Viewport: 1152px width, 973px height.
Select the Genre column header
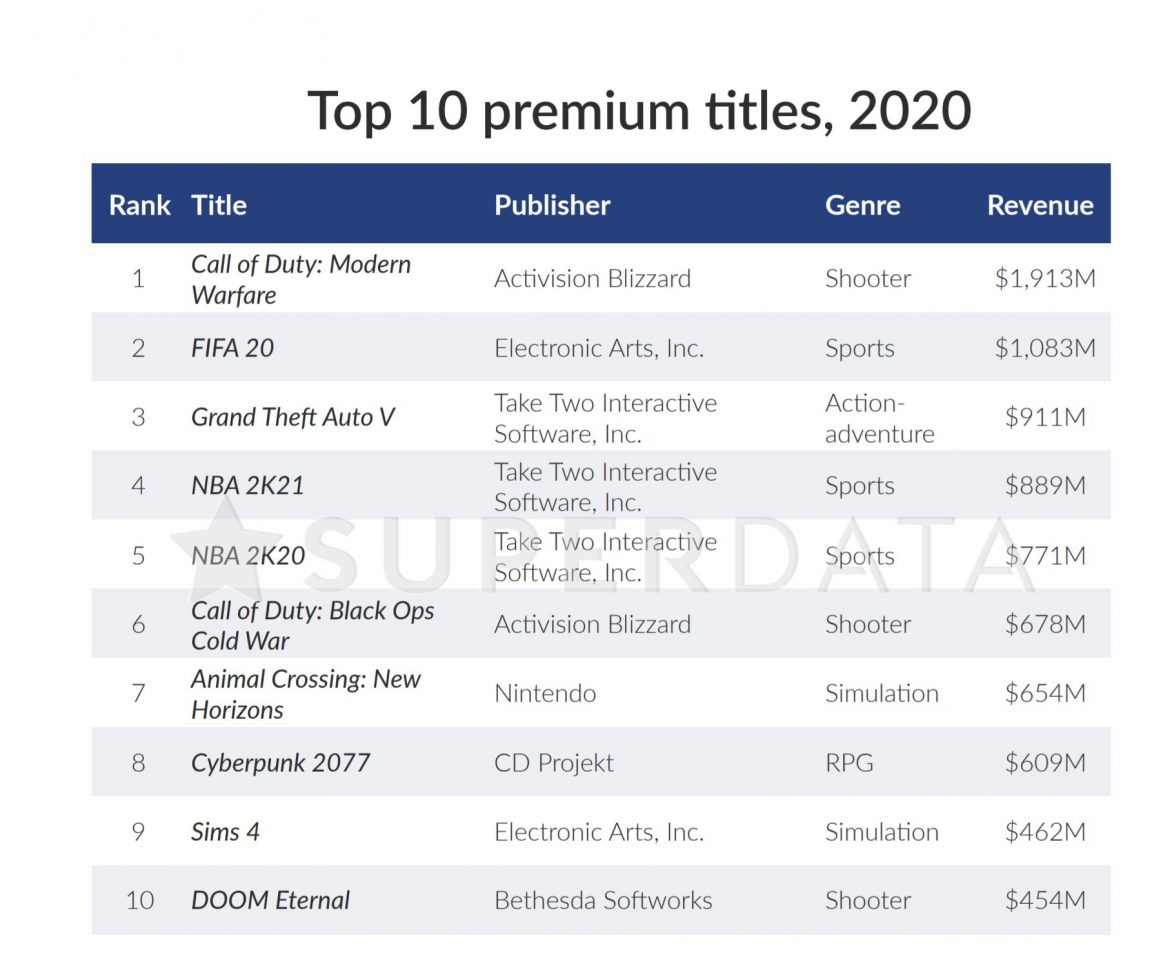(x=862, y=205)
